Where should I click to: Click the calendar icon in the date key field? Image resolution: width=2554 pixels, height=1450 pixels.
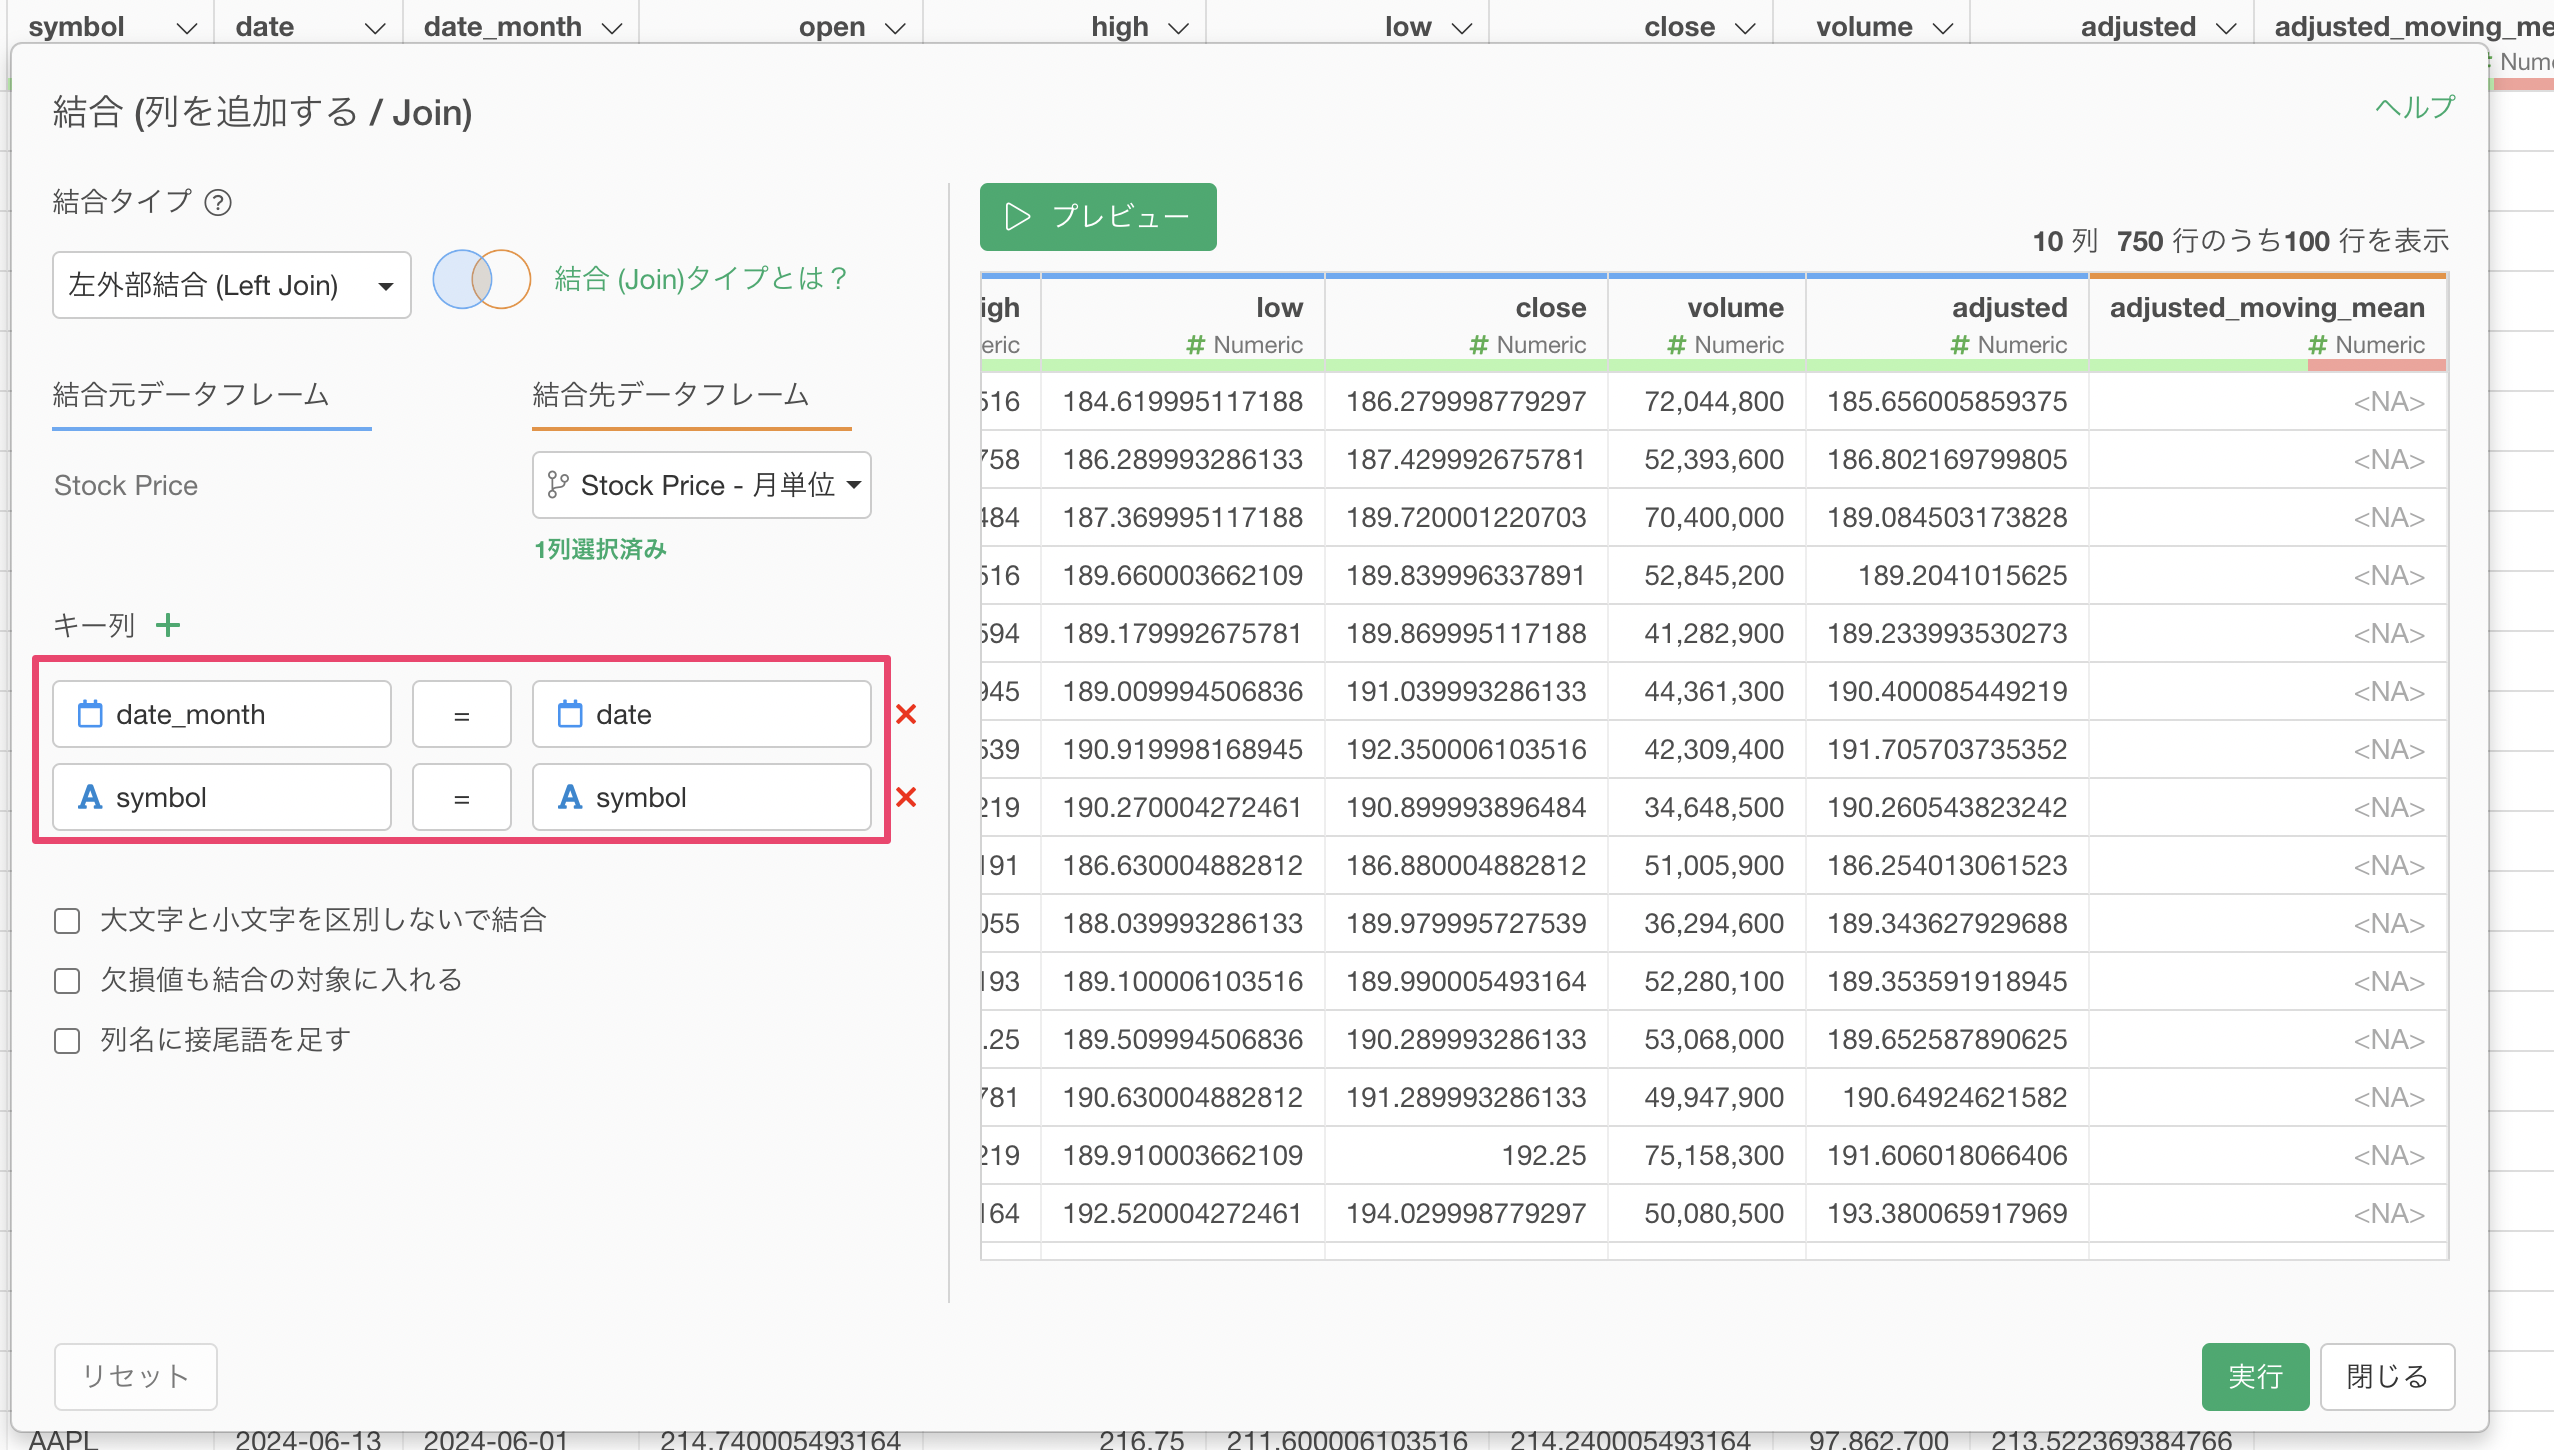pyautogui.click(x=570, y=714)
